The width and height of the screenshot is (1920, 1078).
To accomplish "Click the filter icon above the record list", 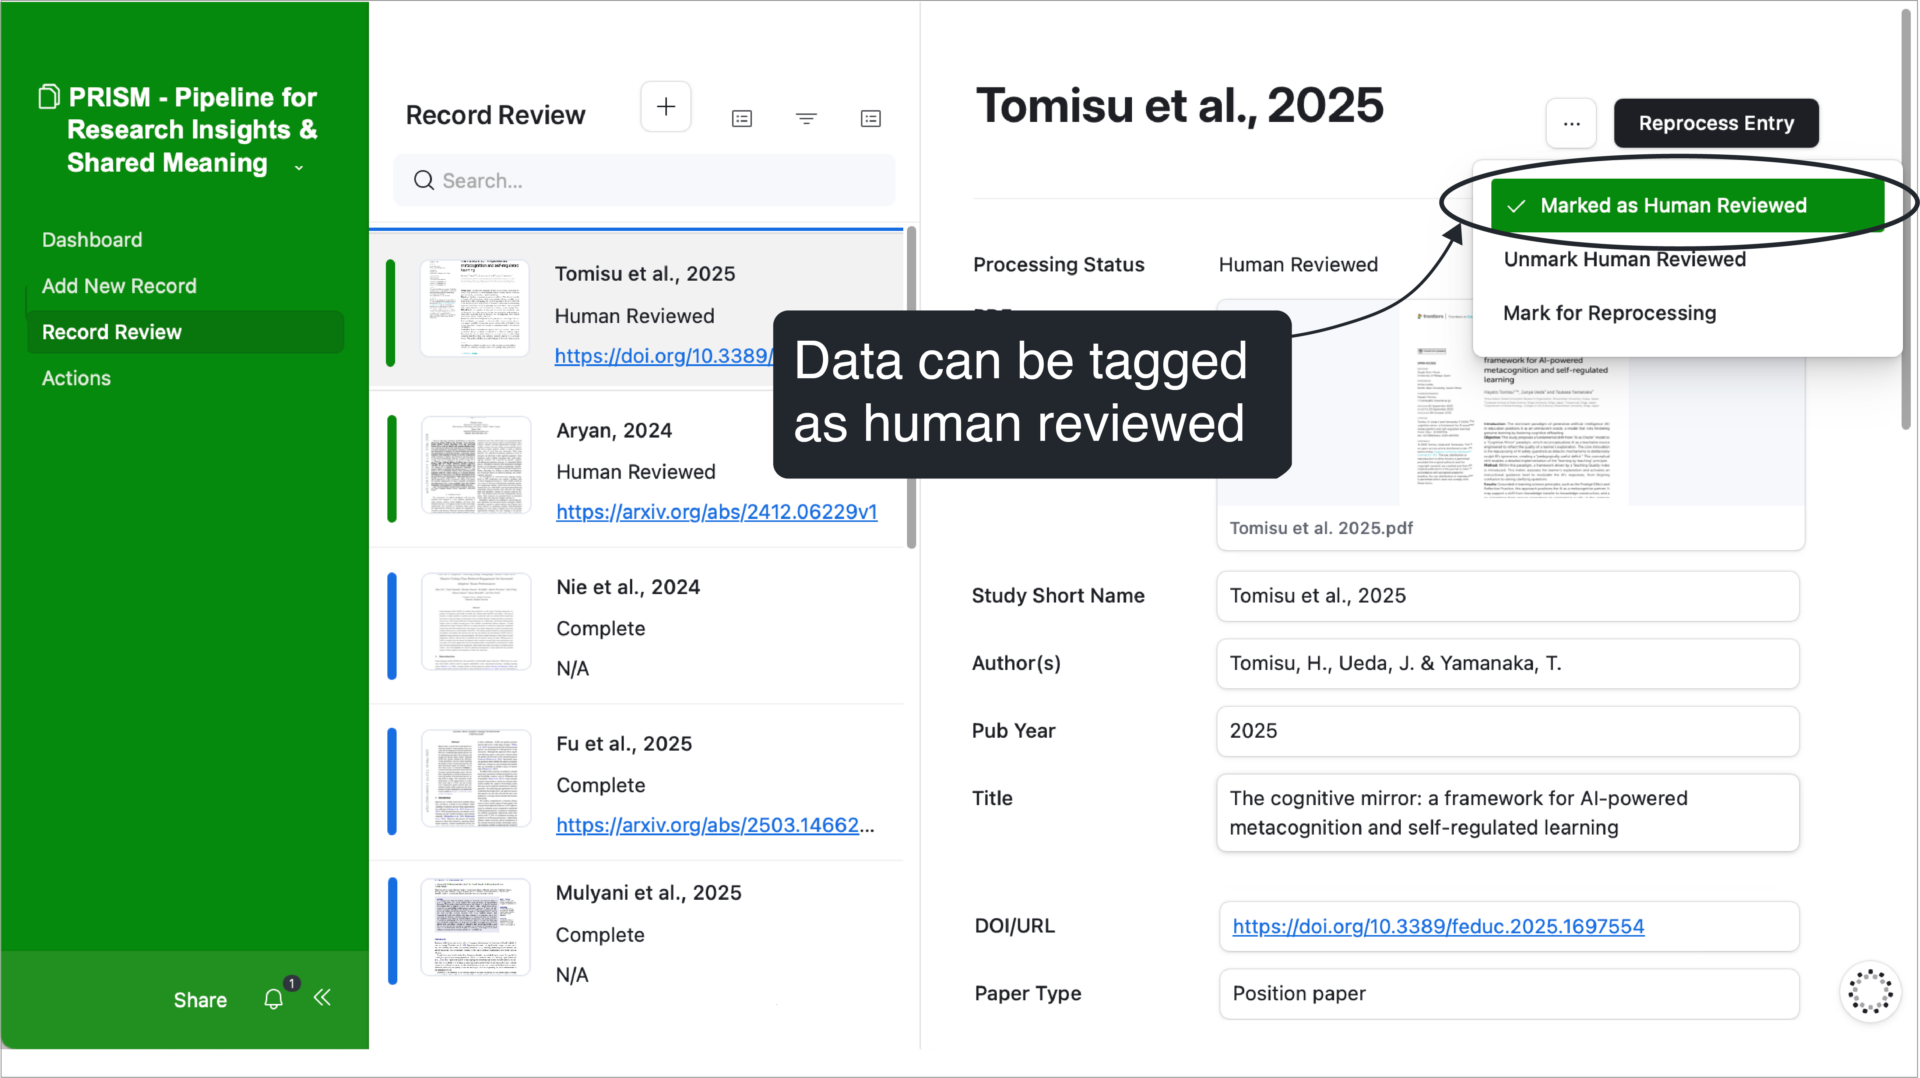I will click(806, 118).
